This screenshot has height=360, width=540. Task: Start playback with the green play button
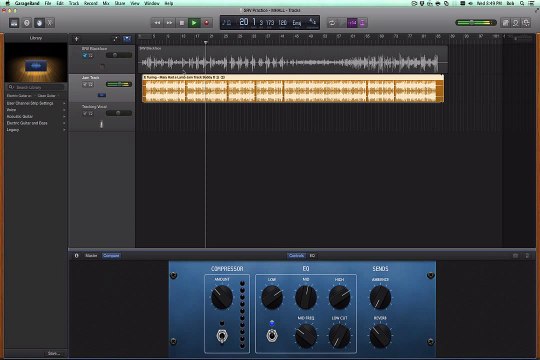[194, 23]
